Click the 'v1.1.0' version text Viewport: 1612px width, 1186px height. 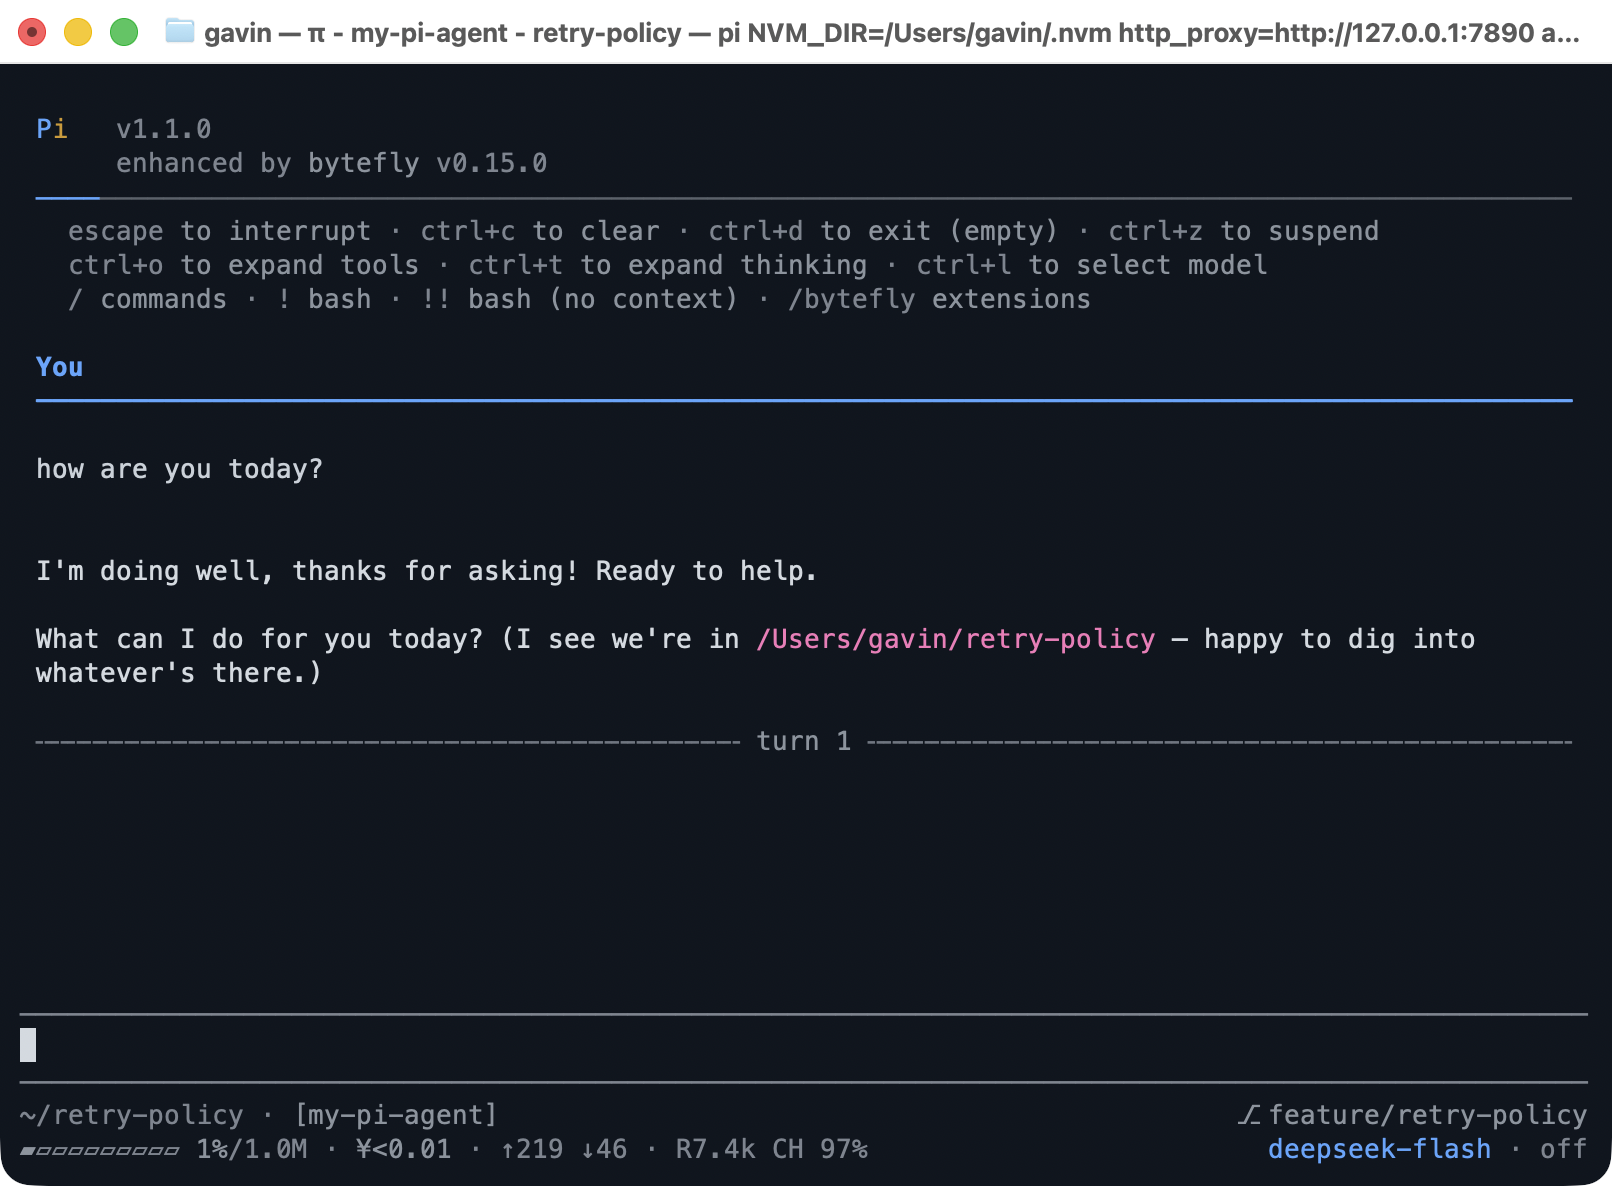(164, 129)
